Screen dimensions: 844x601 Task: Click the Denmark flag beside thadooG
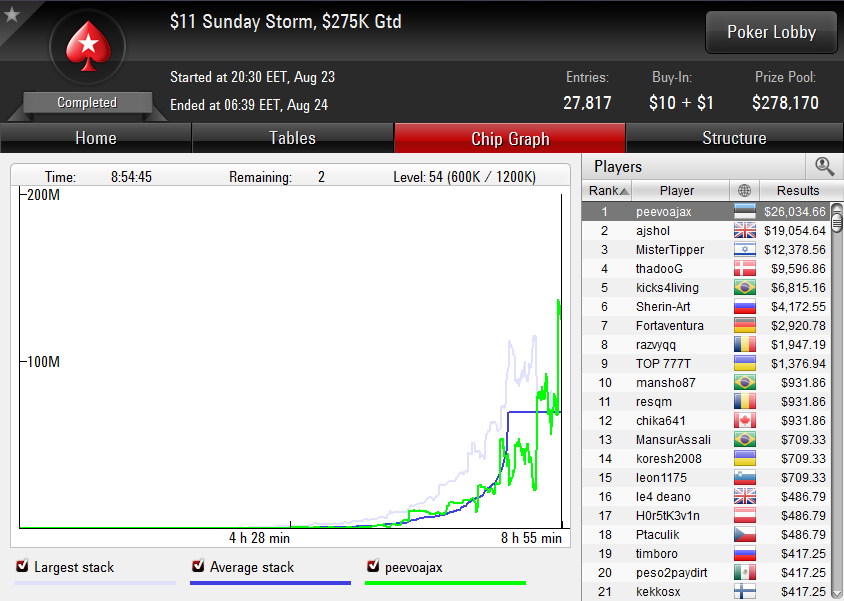[745, 268]
